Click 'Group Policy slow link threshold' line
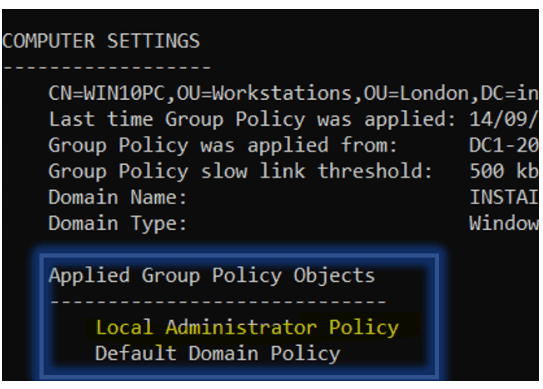Image resolution: width=543 pixels, height=389 pixels. 293,171
